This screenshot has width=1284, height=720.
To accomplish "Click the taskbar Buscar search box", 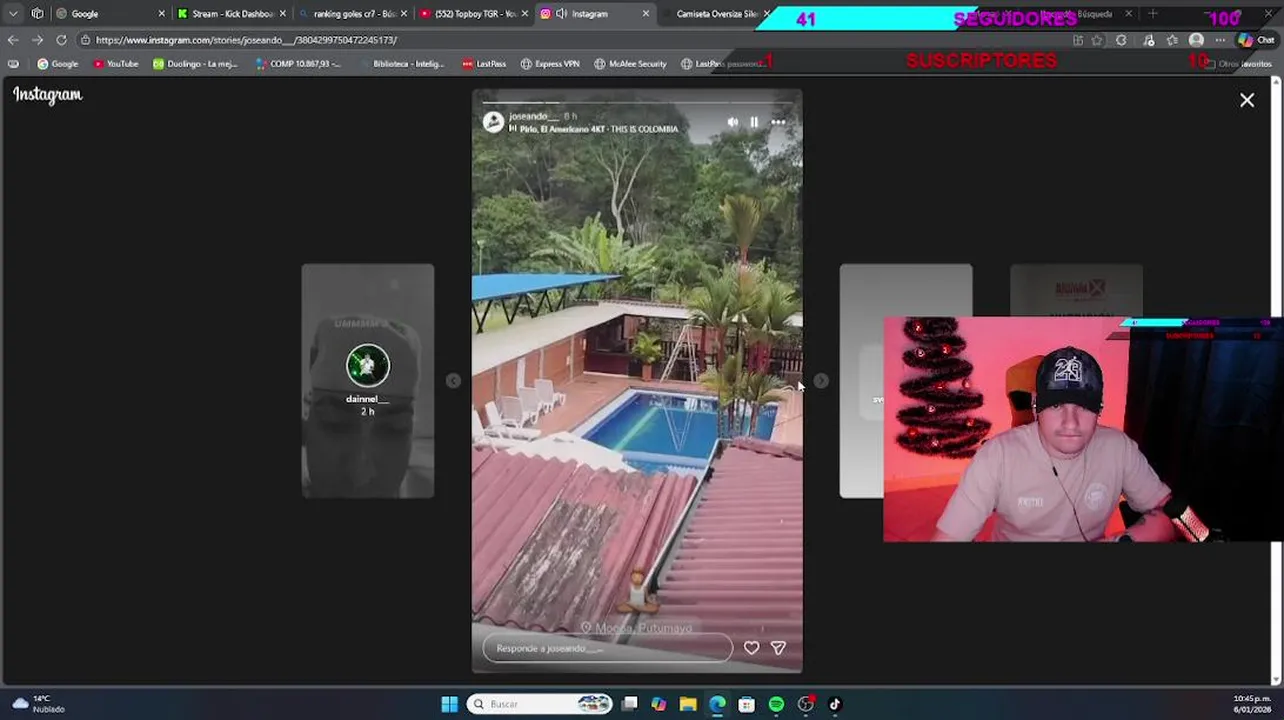I will click(540, 704).
